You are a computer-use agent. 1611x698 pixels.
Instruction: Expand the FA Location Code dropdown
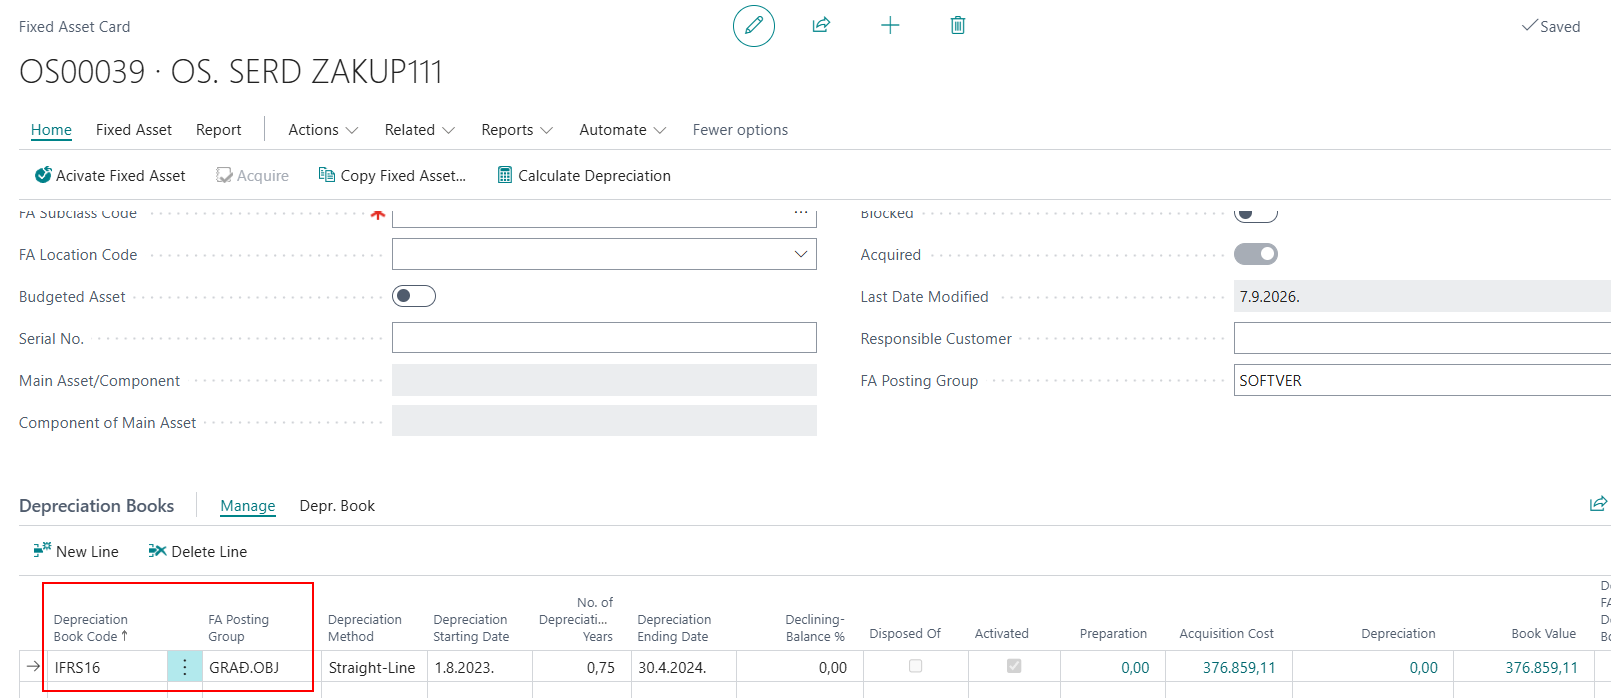coord(801,254)
